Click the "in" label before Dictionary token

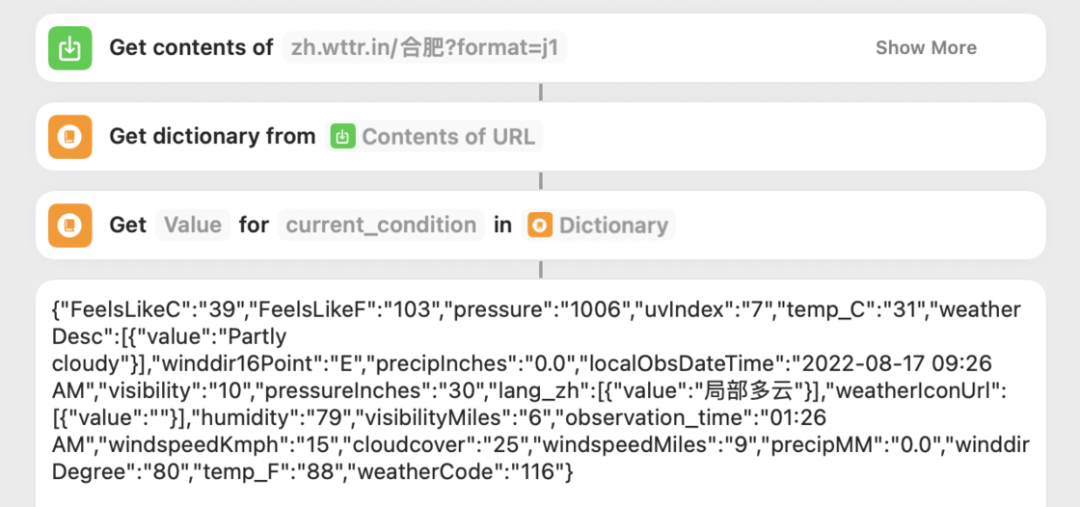click(502, 225)
